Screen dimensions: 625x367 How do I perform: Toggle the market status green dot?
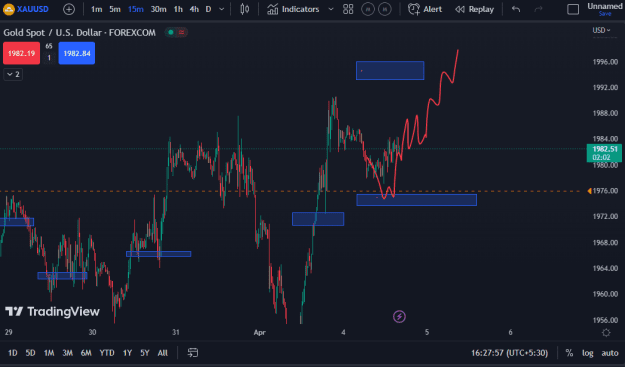tap(171, 32)
